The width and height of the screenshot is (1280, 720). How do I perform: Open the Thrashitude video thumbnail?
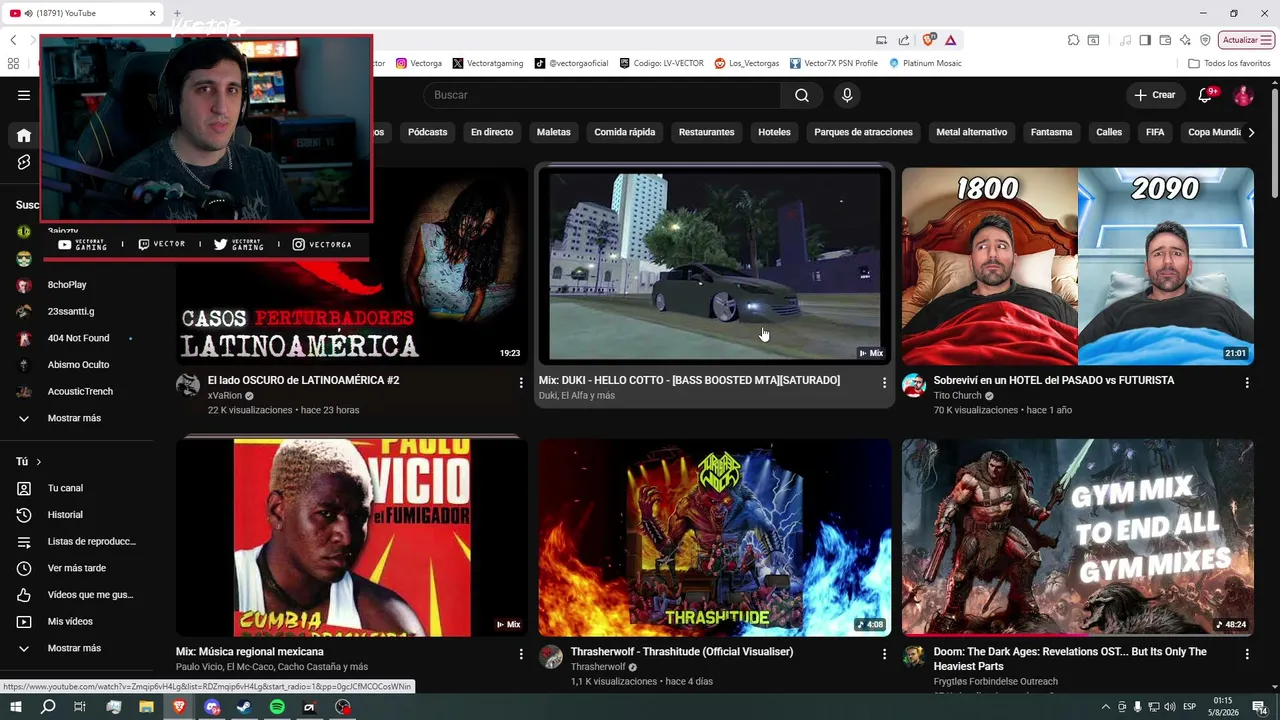coord(715,537)
